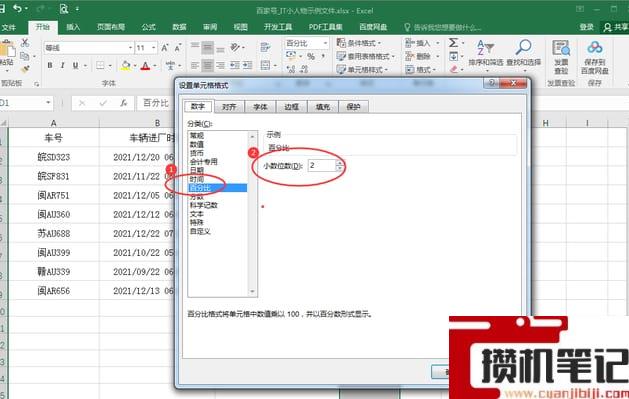Open the Name Box dropdown arrow
The image size is (629, 399).
pyautogui.click(x=48, y=103)
